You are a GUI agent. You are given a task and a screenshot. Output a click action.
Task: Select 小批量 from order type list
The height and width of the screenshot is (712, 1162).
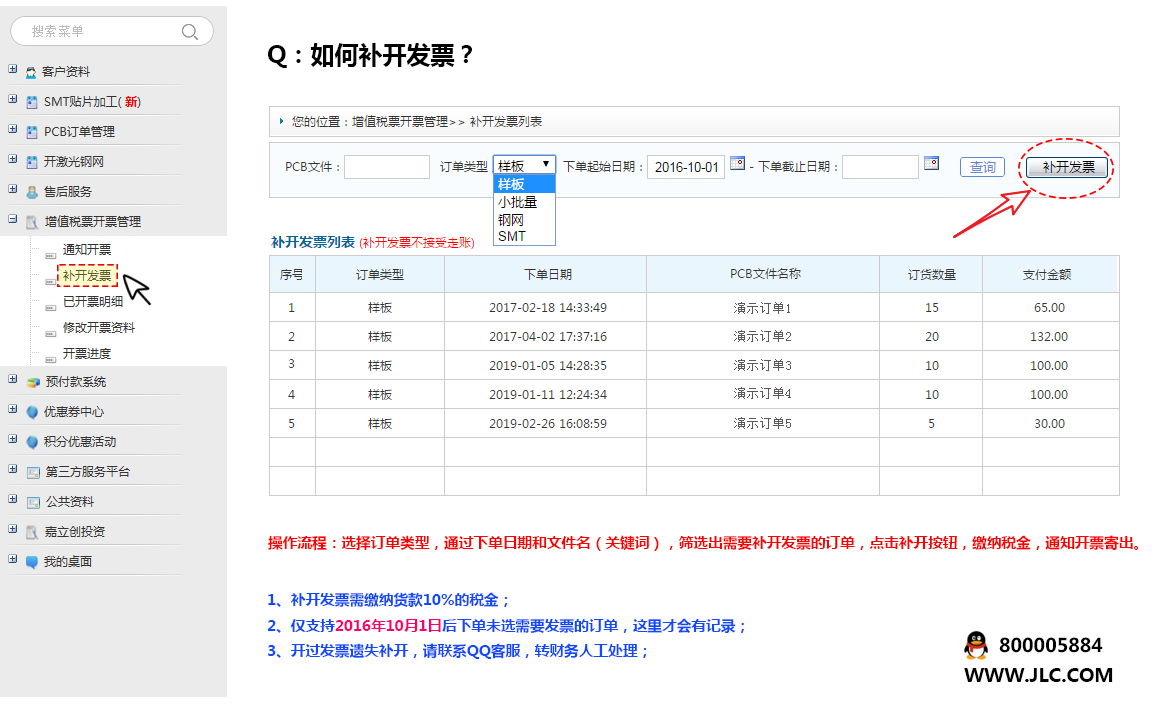tap(517, 202)
